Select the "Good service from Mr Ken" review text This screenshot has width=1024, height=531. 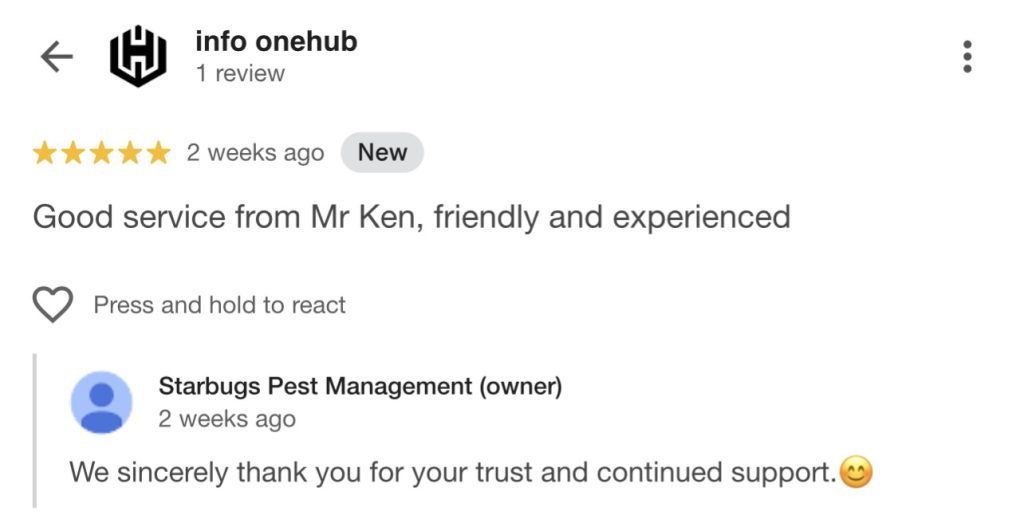411,216
